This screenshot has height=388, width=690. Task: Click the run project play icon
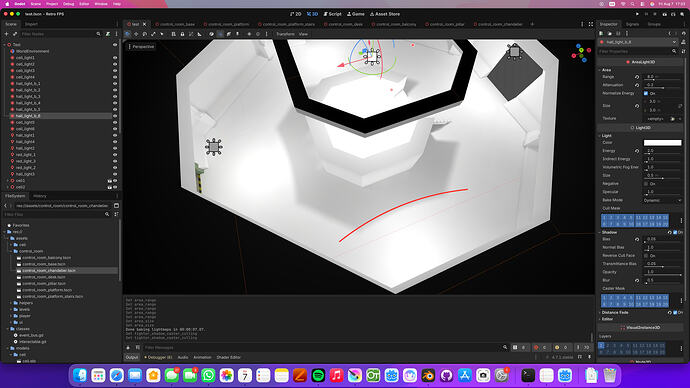(637, 14)
